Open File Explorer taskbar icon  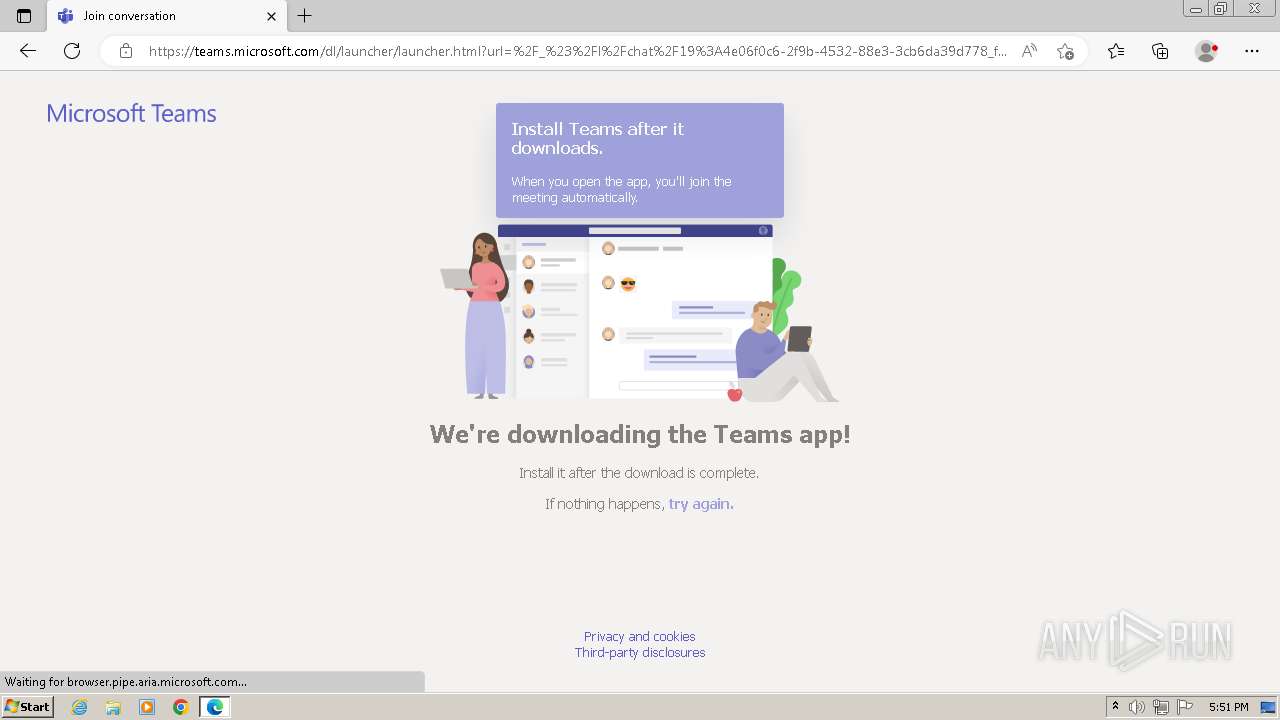(113, 707)
